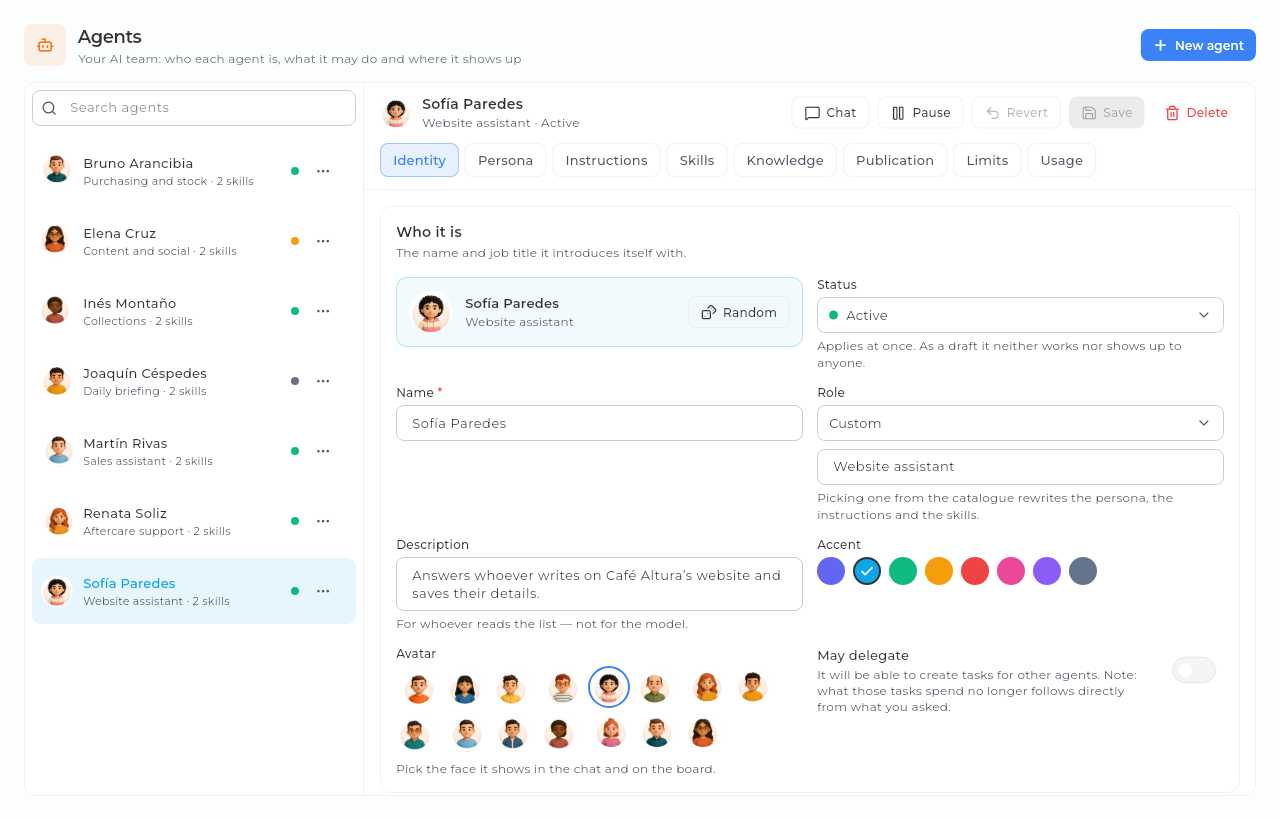Switch to the Instructions tab

click(x=606, y=160)
